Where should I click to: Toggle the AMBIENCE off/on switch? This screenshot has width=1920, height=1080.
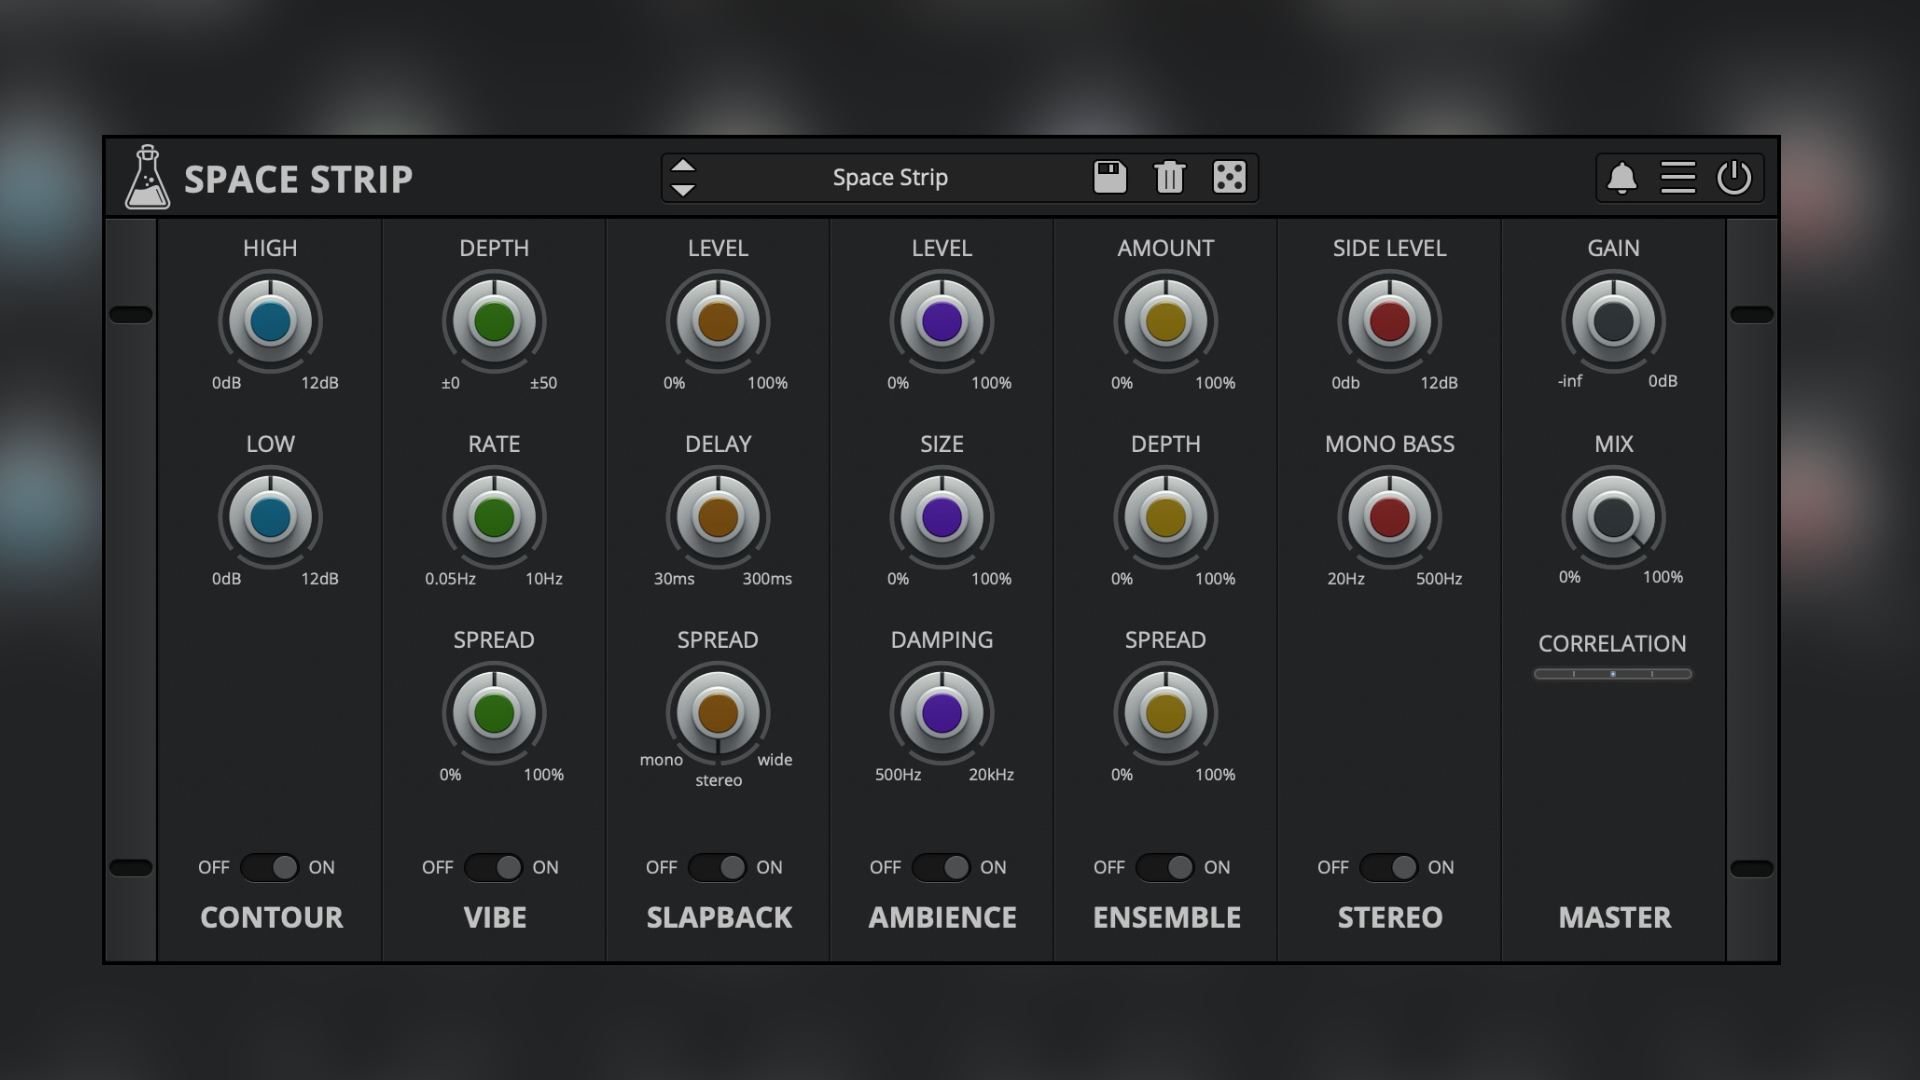[x=942, y=867]
